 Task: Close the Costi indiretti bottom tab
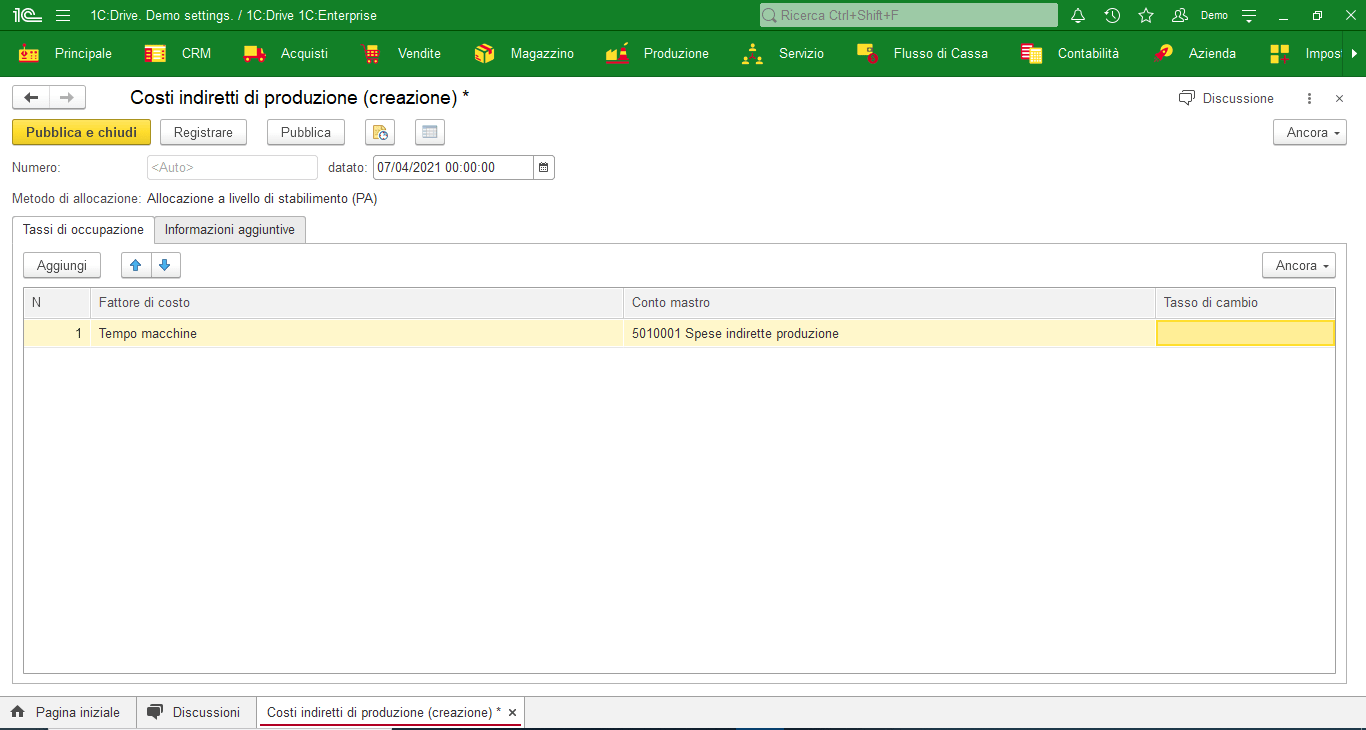[x=512, y=712]
